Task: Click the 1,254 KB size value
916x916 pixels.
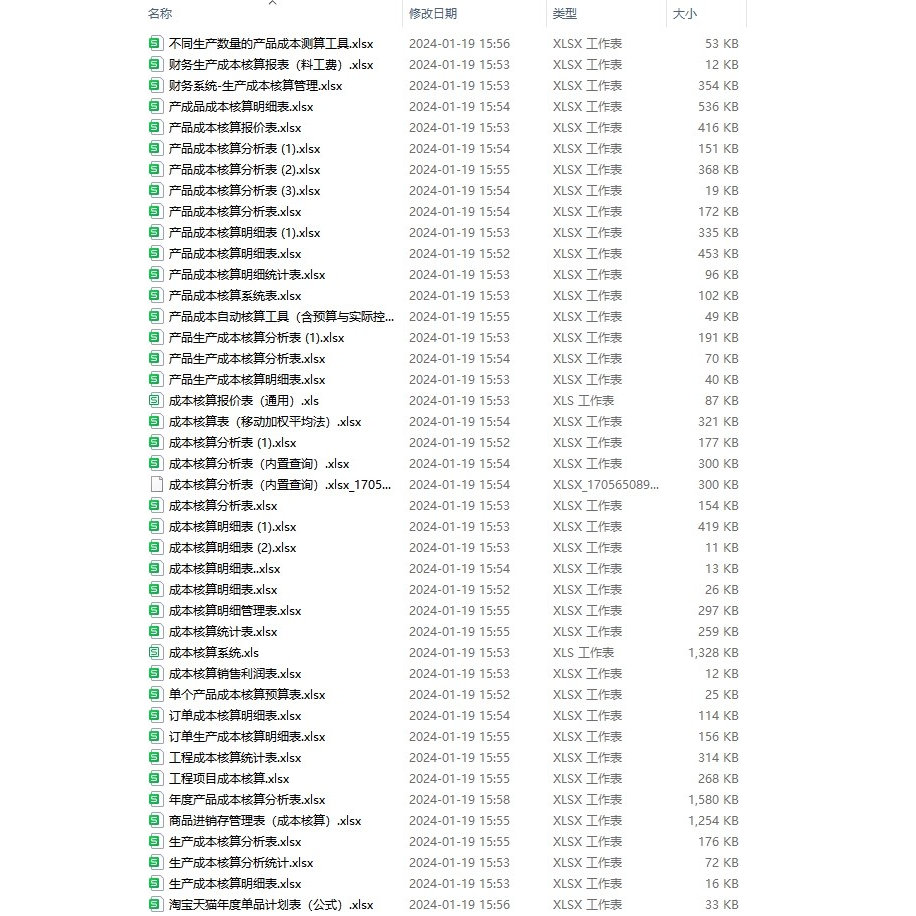Action: pos(713,820)
